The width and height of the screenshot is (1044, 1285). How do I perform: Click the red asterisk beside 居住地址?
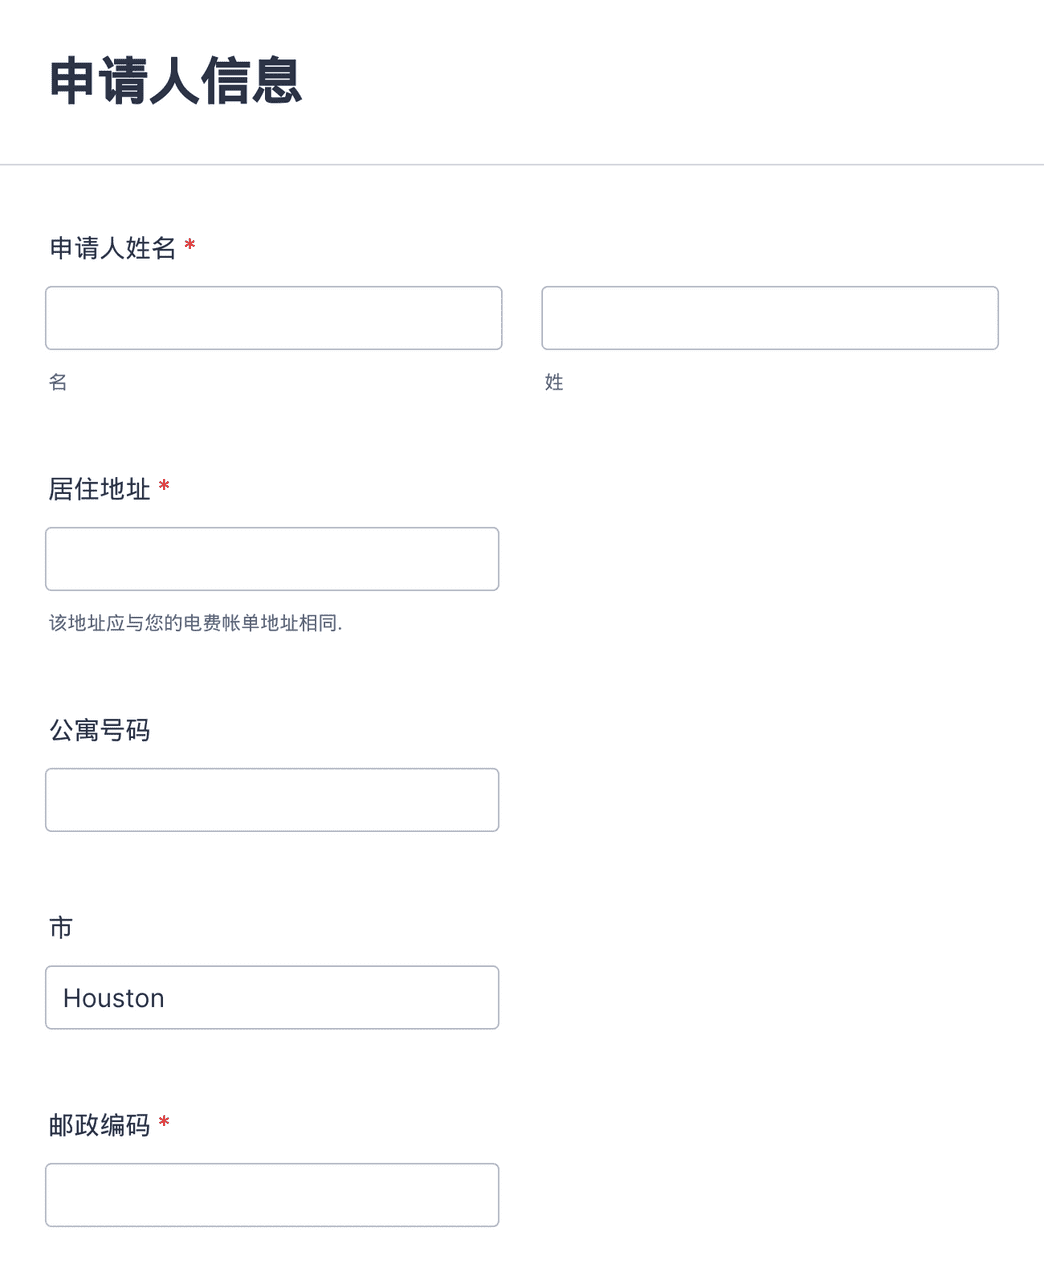[166, 489]
